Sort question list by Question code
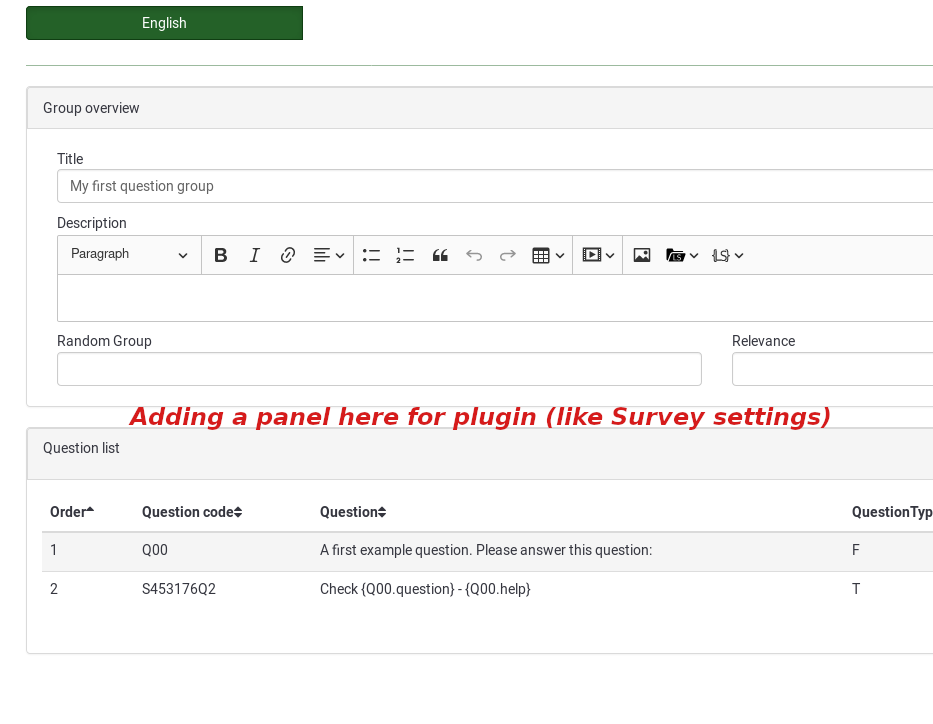Screen dimensions: 933x724 point(192,512)
